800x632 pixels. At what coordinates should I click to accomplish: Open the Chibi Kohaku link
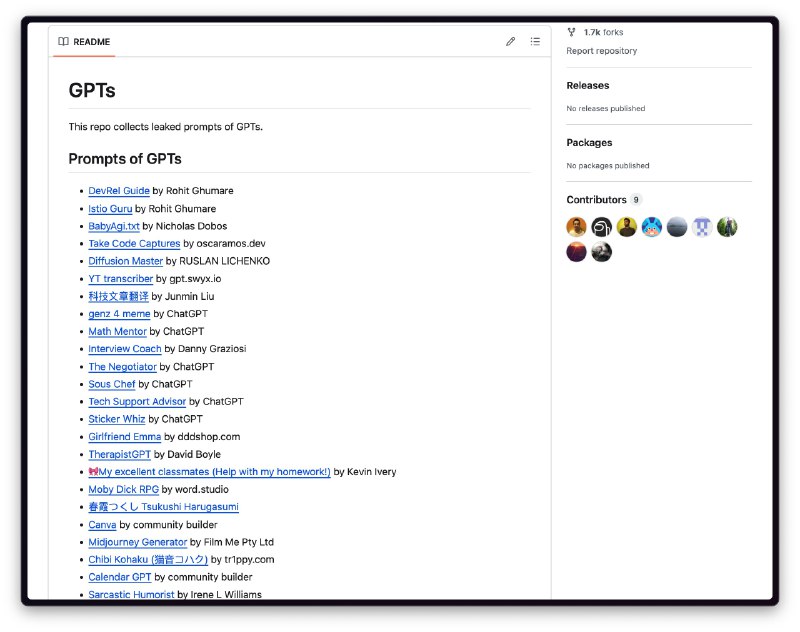[x=148, y=560]
